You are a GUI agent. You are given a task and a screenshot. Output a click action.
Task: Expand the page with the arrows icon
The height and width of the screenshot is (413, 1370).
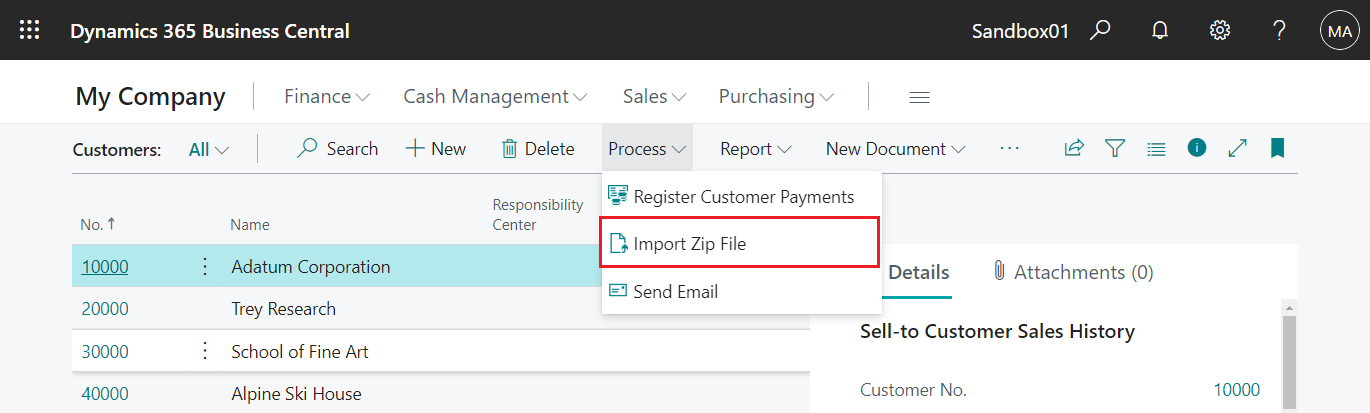pyautogui.click(x=1237, y=148)
